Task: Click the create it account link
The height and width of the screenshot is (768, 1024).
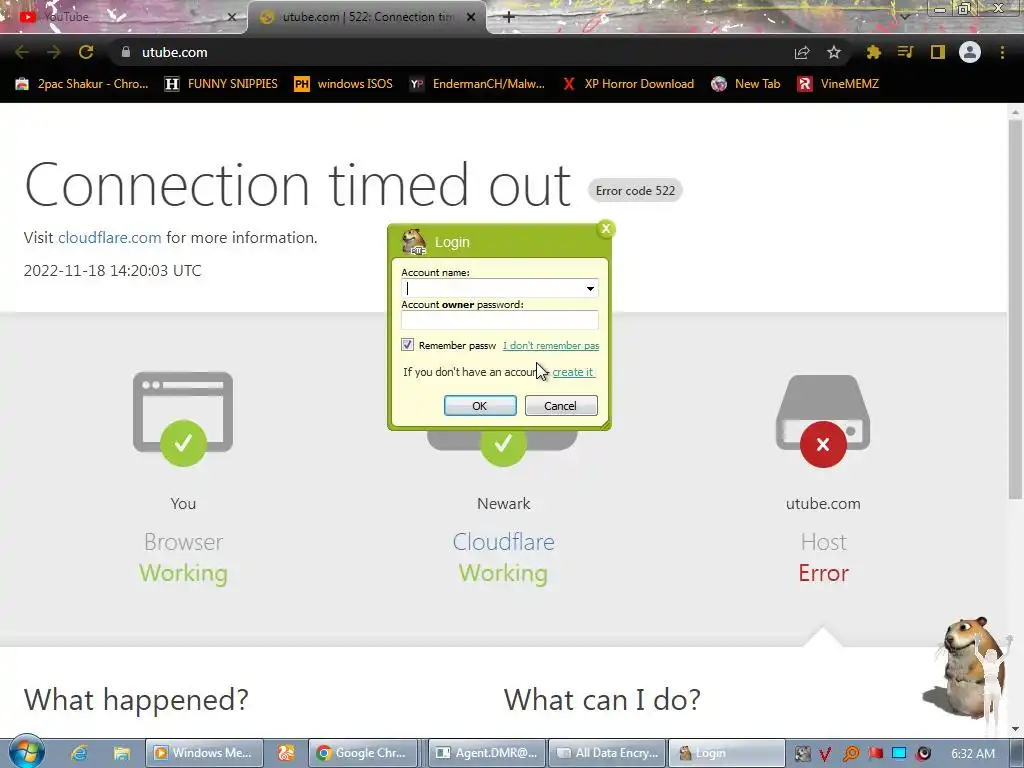Action: click(573, 372)
